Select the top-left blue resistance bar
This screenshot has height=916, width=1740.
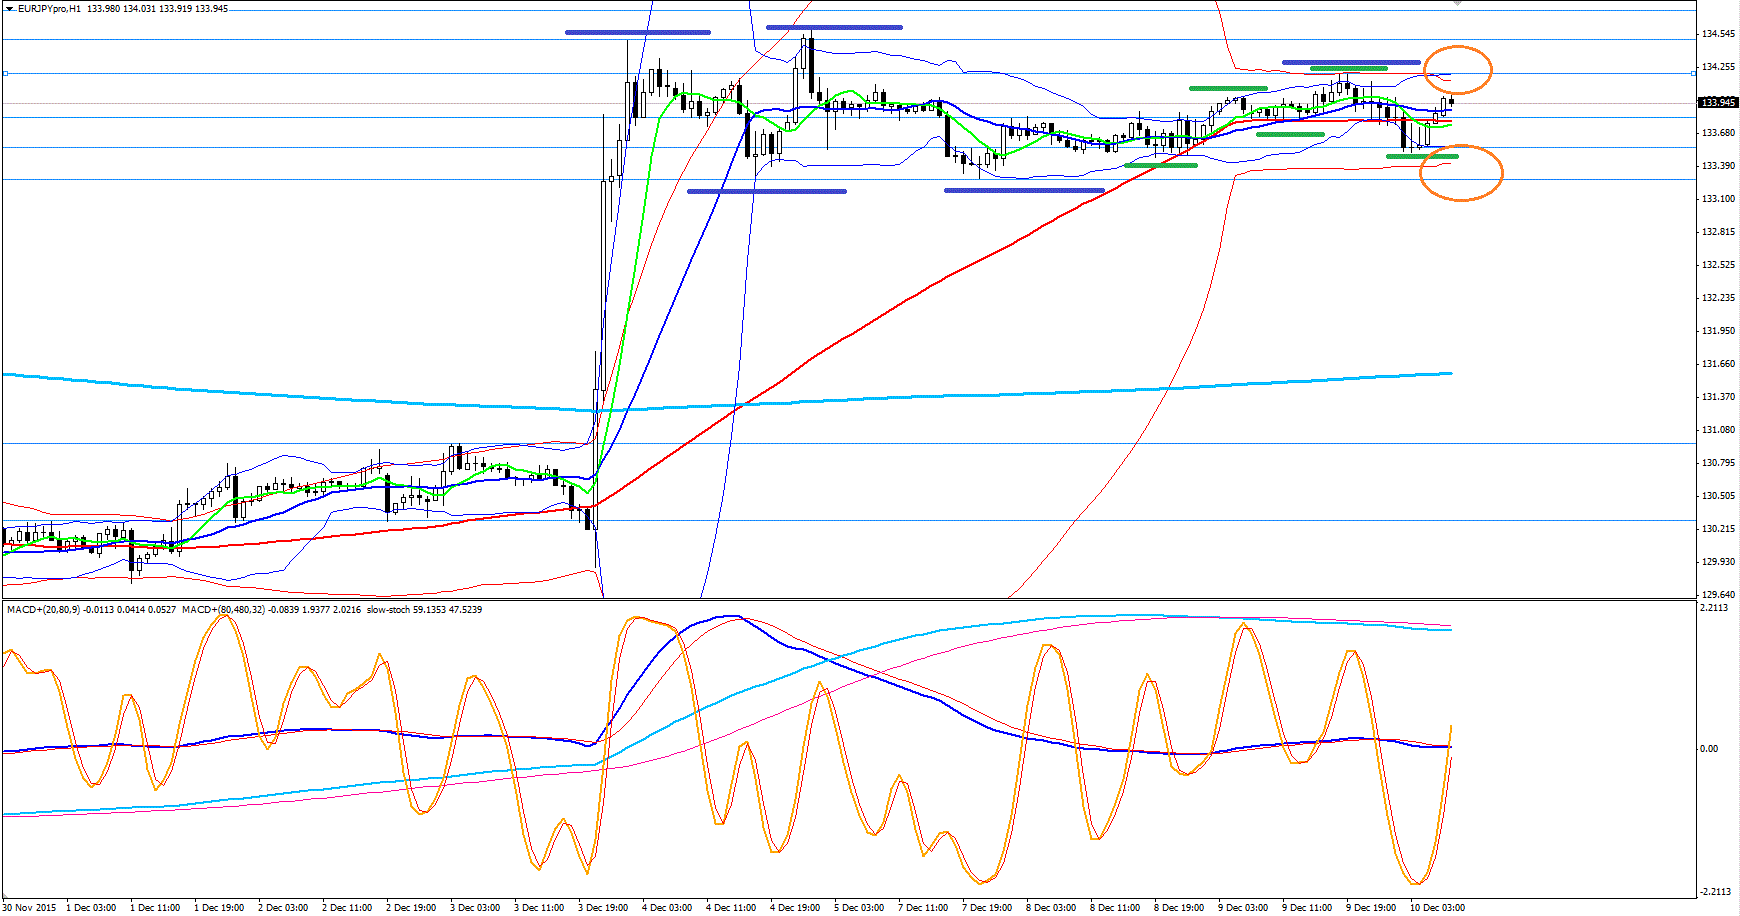click(637, 32)
